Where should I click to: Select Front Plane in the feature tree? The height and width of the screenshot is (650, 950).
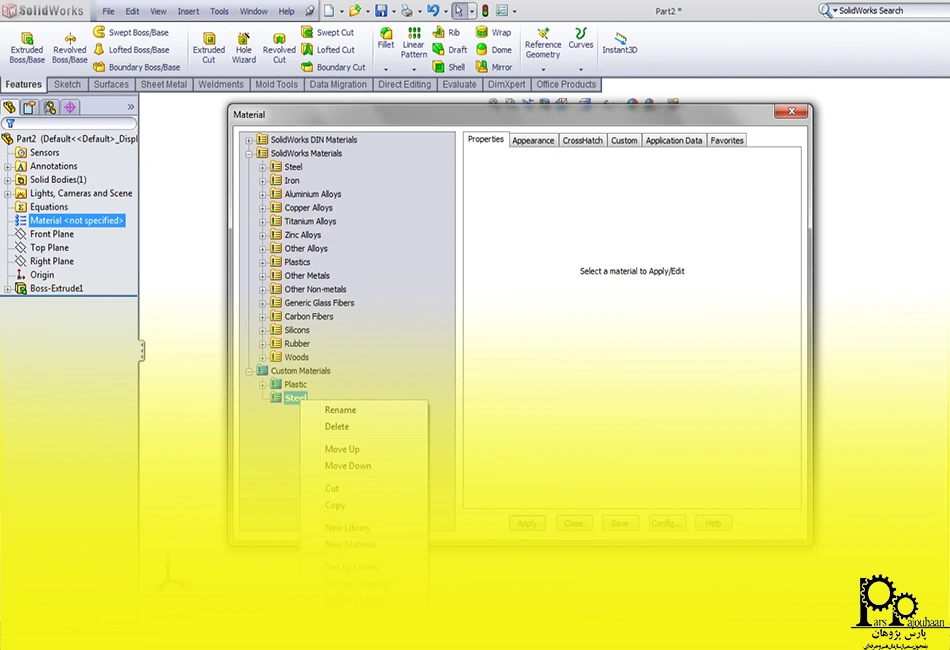click(52, 234)
